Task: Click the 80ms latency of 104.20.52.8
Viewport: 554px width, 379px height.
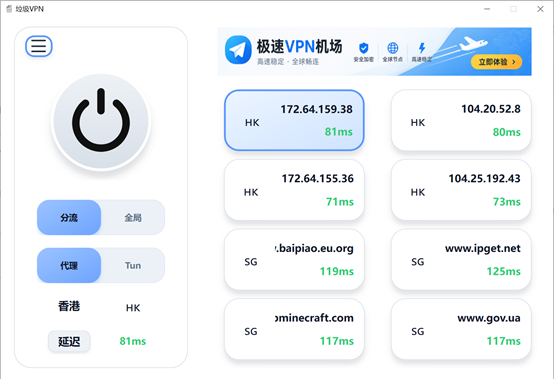Action: pos(507,132)
